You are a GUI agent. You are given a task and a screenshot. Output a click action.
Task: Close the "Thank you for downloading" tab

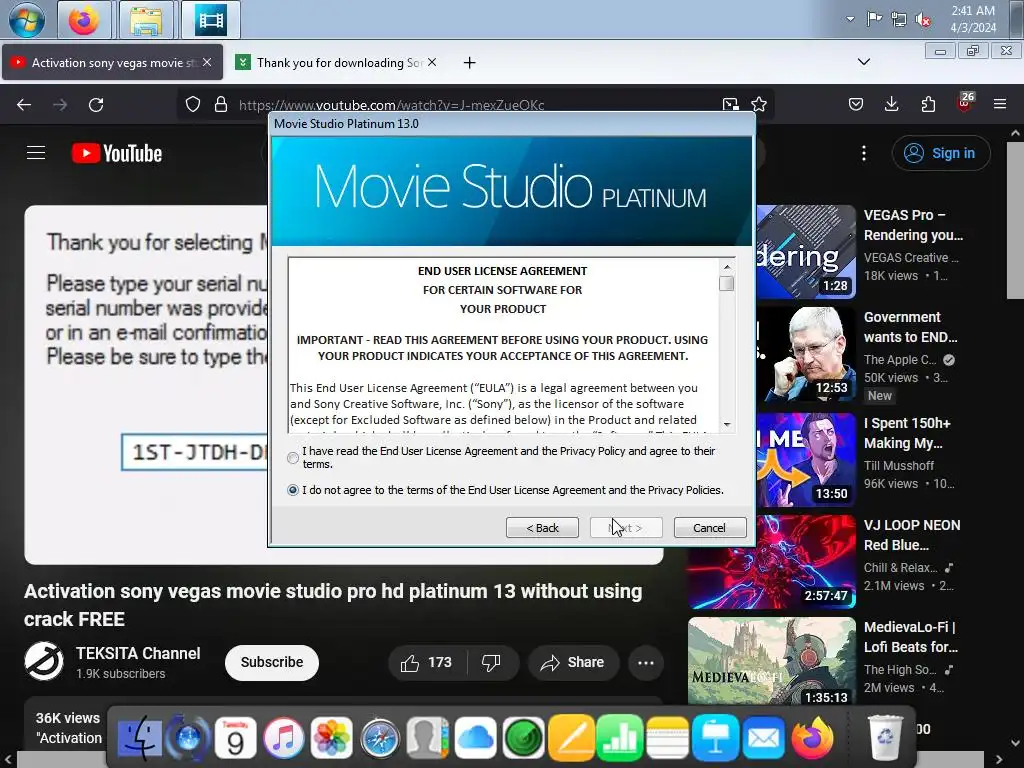pos(432,62)
